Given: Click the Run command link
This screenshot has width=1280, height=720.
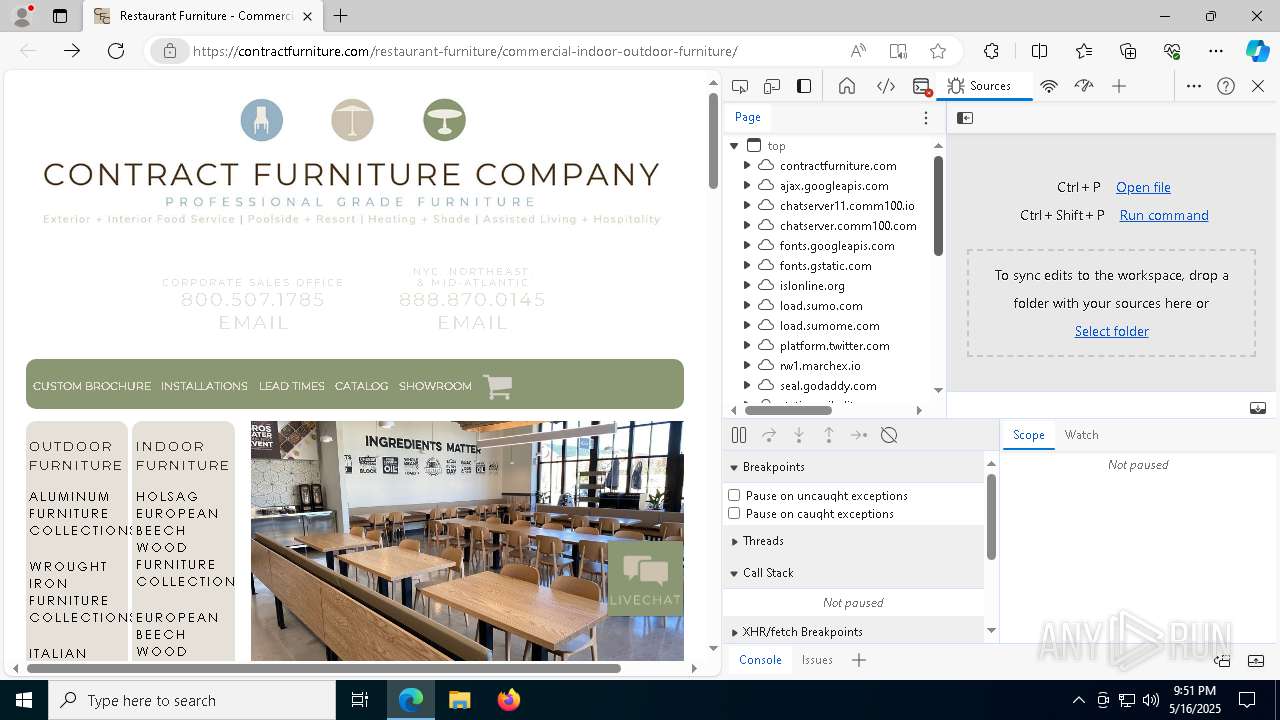Looking at the screenshot, I should [x=1164, y=215].
